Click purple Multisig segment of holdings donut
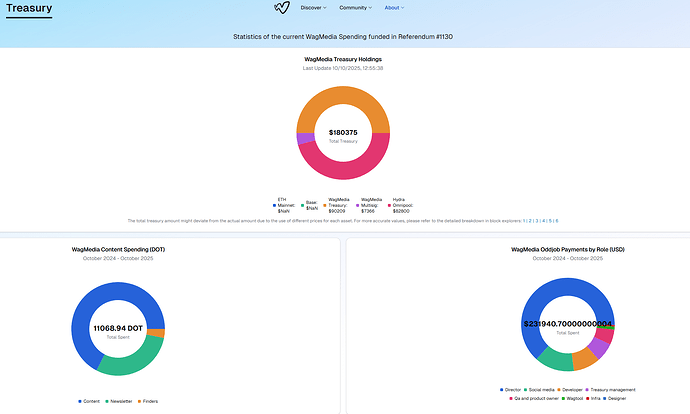 (x=305, y=139)
